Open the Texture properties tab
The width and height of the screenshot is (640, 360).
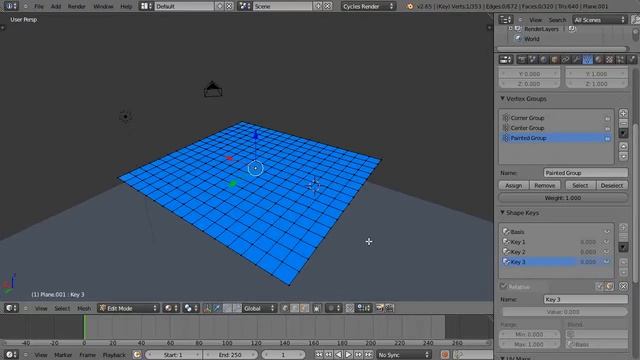tap(610, 60)
